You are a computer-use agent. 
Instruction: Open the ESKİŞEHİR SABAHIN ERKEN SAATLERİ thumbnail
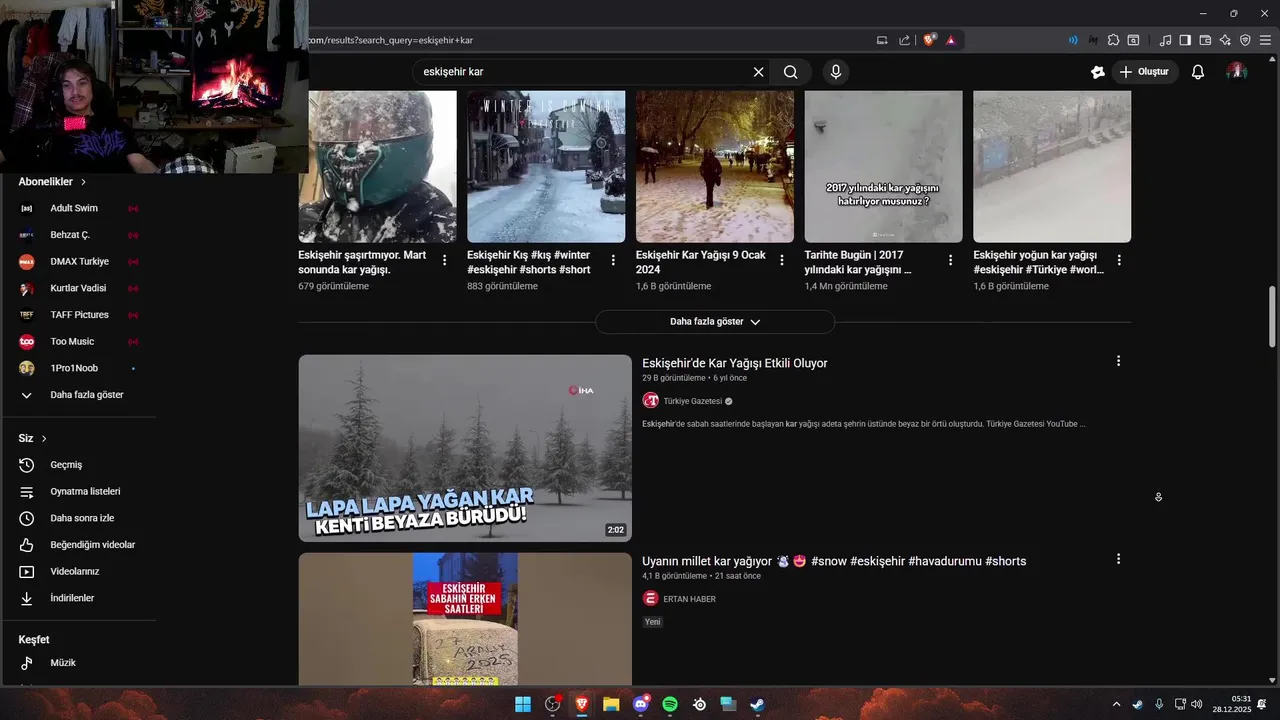(465, 619)
